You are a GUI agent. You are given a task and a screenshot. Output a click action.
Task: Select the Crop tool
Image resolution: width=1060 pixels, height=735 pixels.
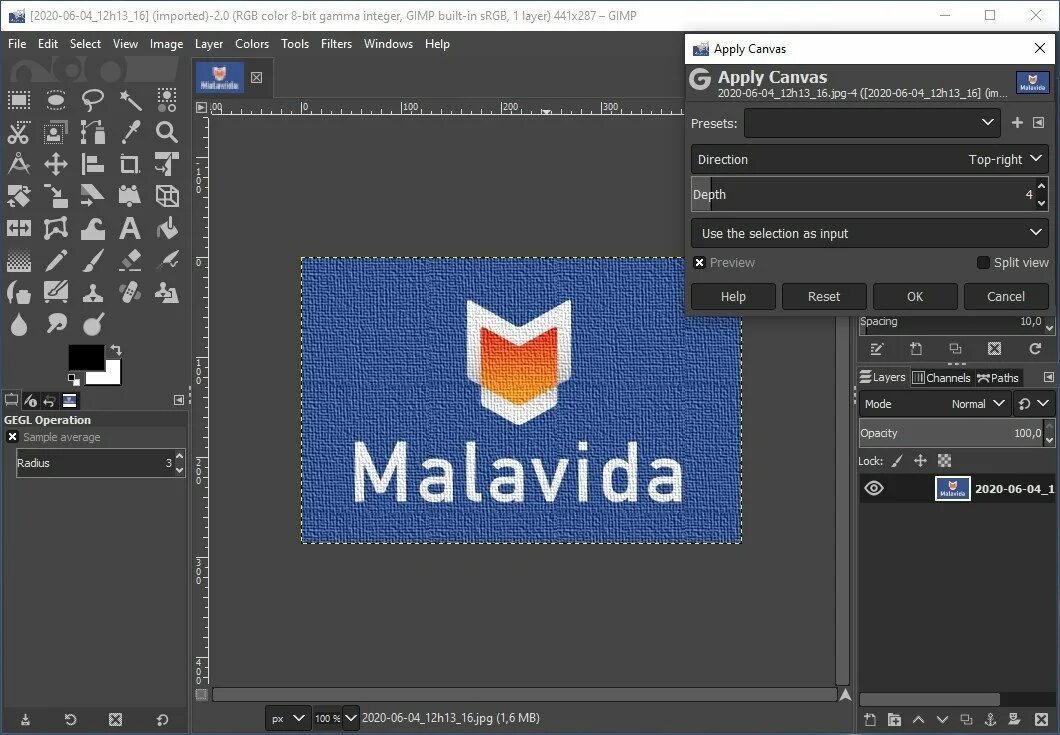click(130, 164)
